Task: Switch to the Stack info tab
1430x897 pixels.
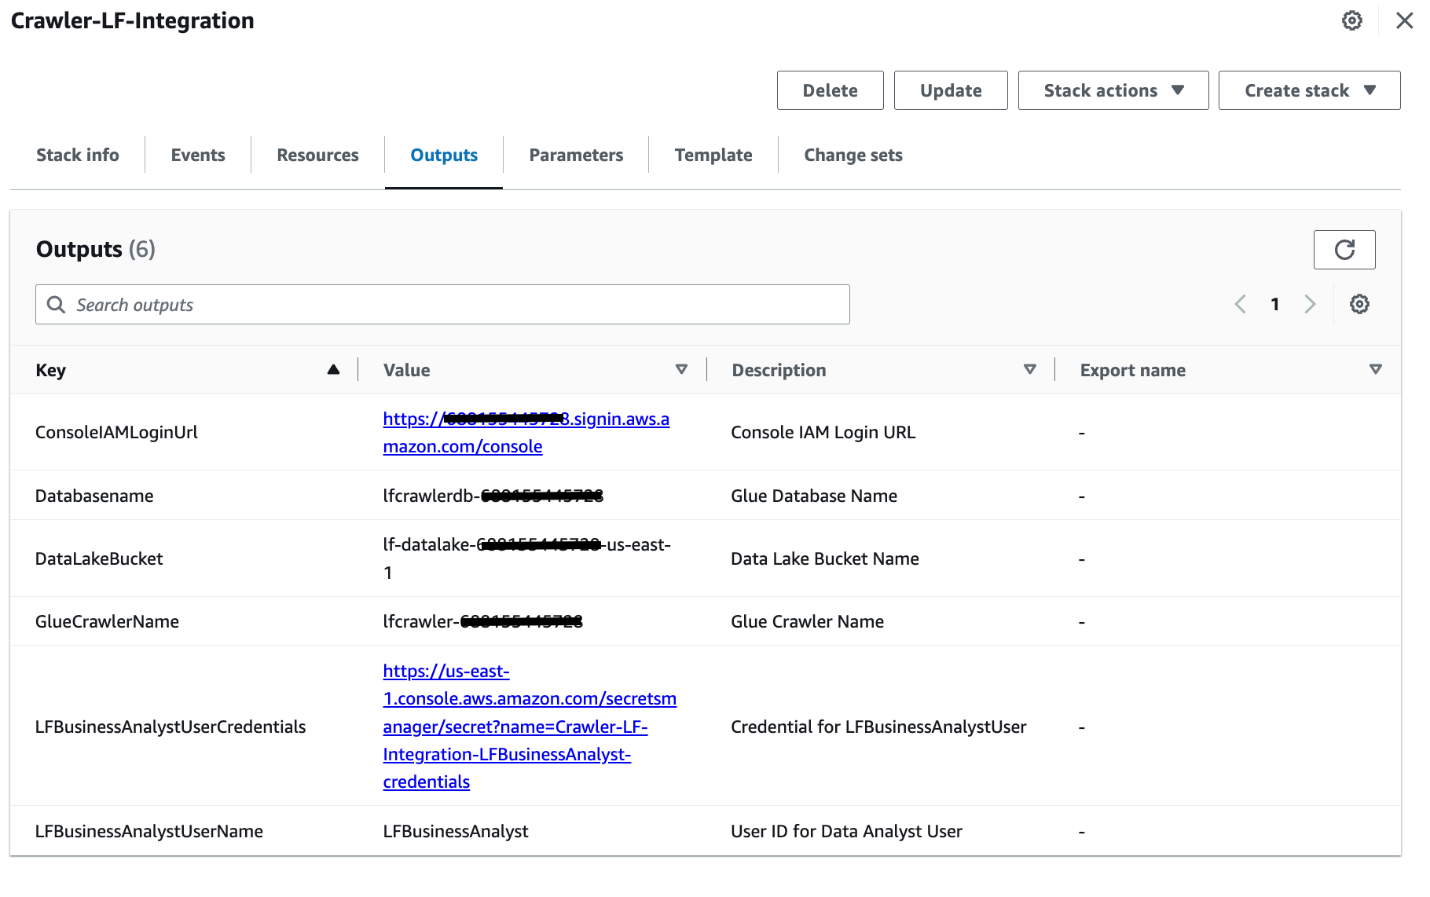Action: (78, 155)
